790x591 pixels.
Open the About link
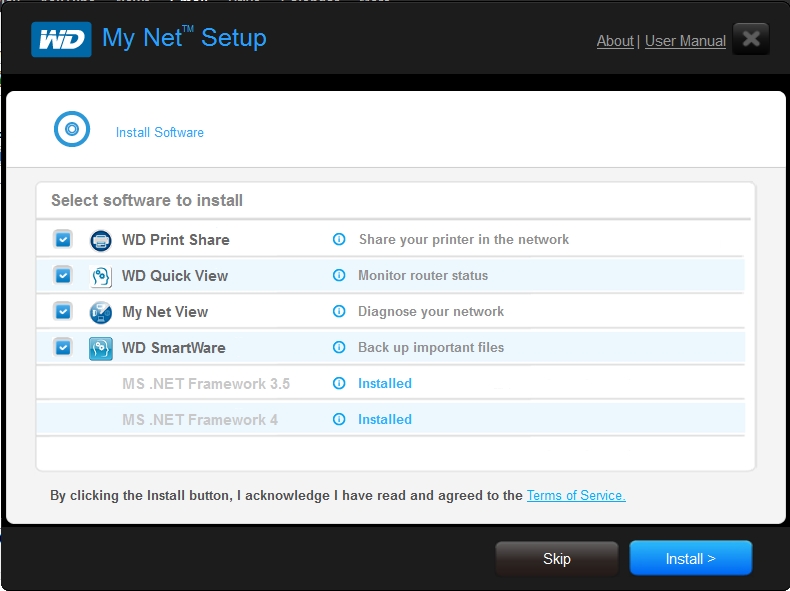click(615, 41)
